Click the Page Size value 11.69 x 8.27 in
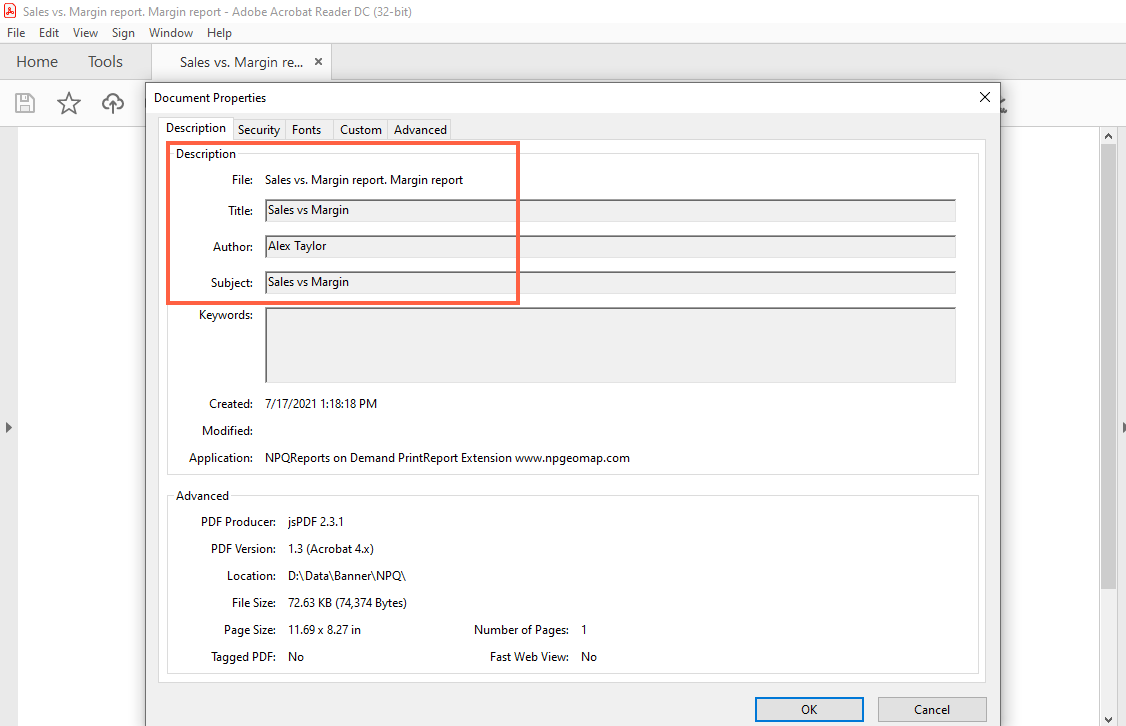1126x726 pixels. 325,630
